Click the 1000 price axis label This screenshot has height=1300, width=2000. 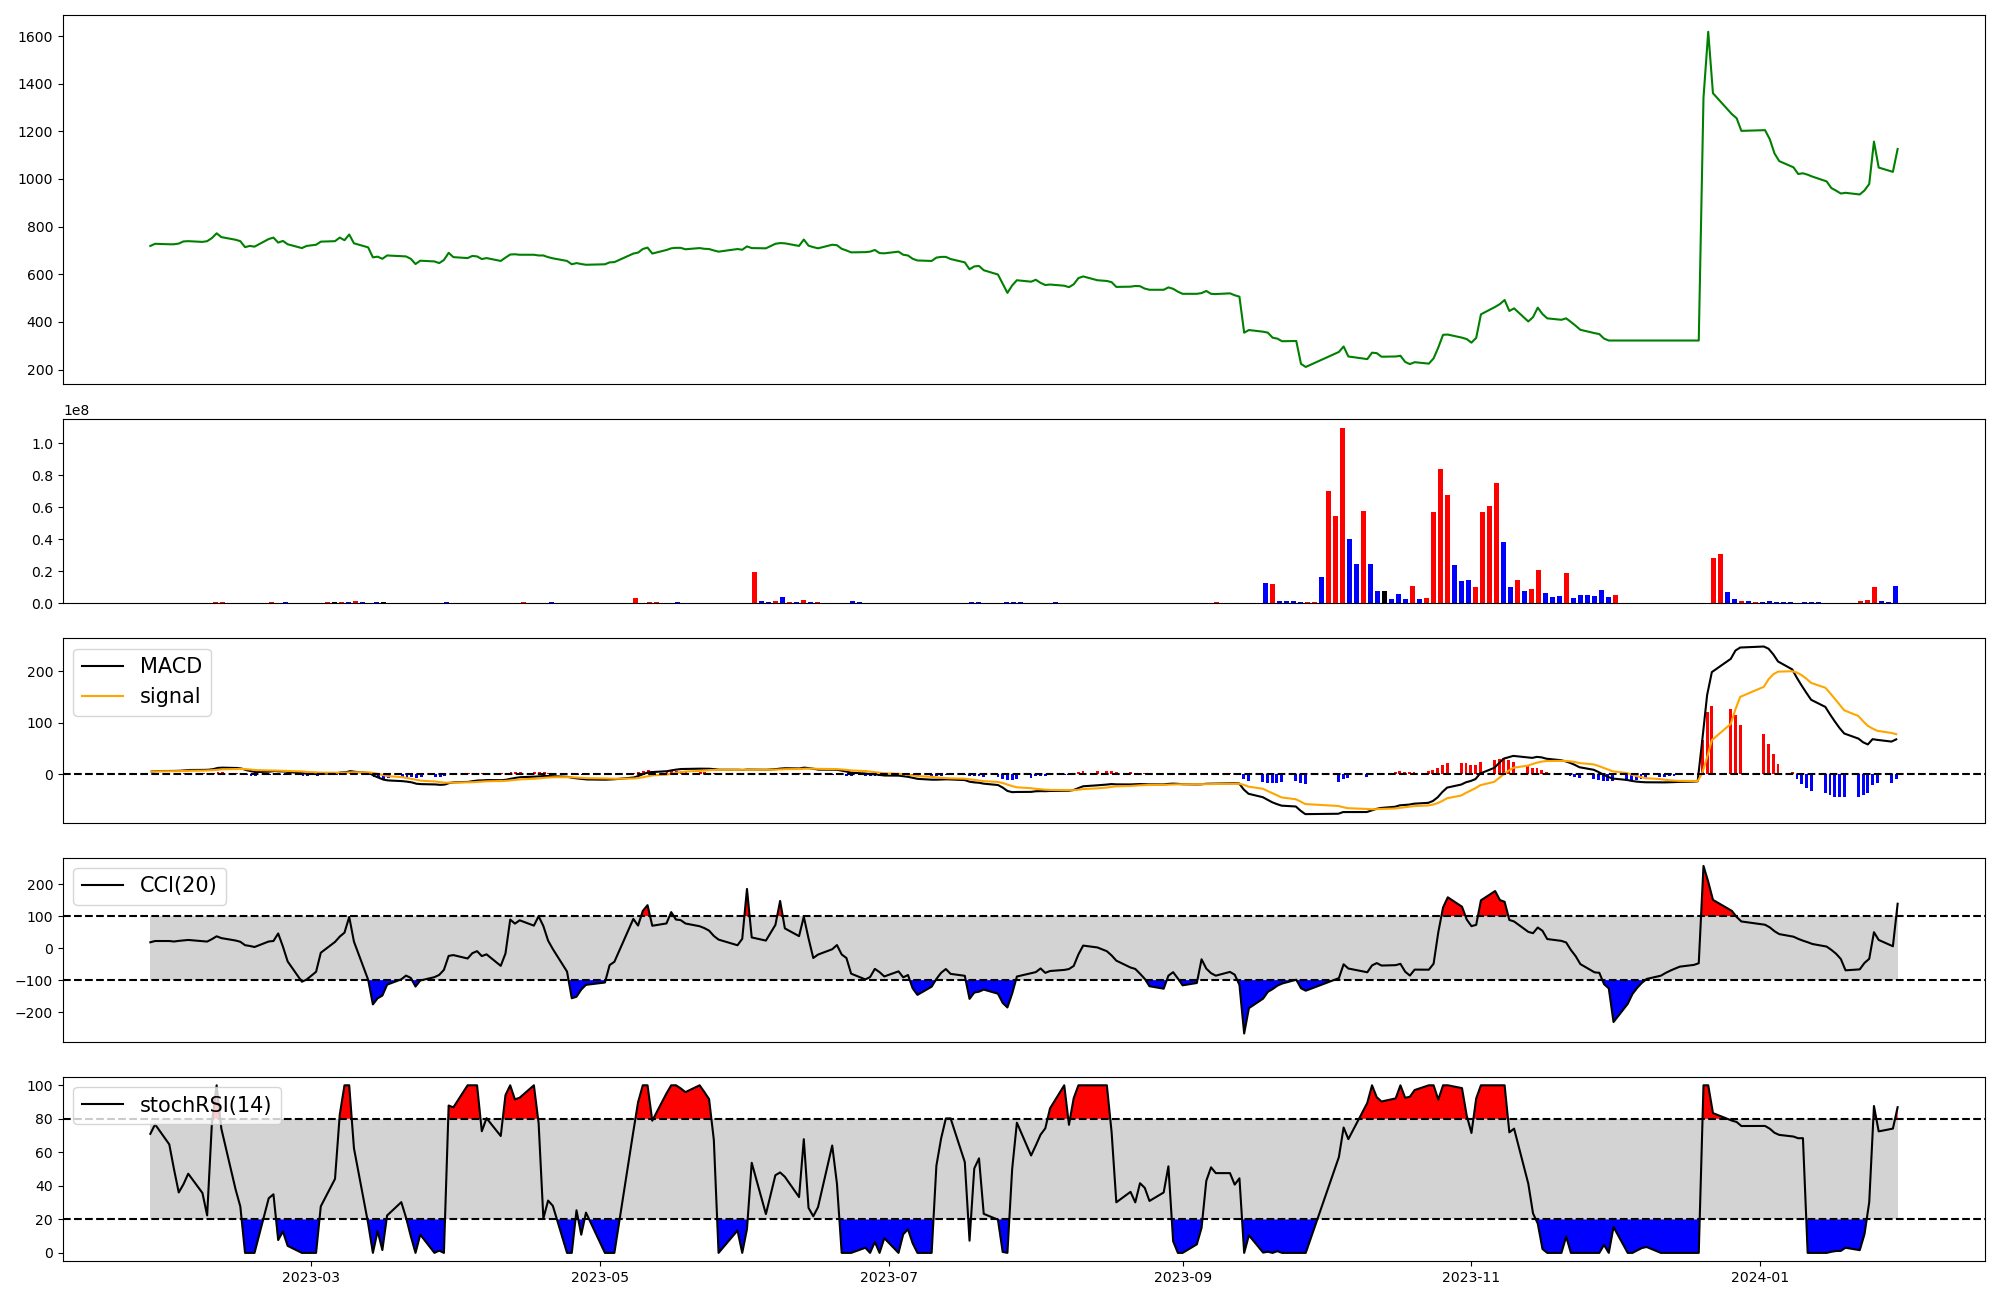(35, 180)
